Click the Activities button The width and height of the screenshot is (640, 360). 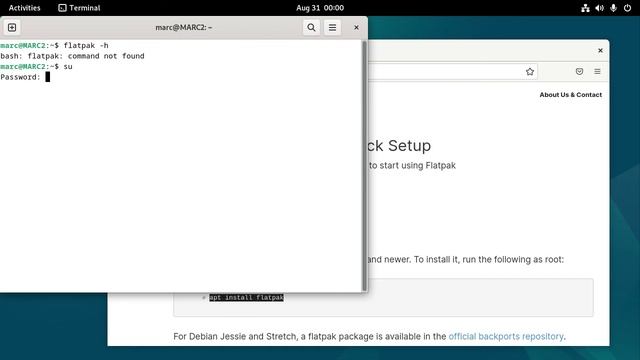tap(24, 8)
